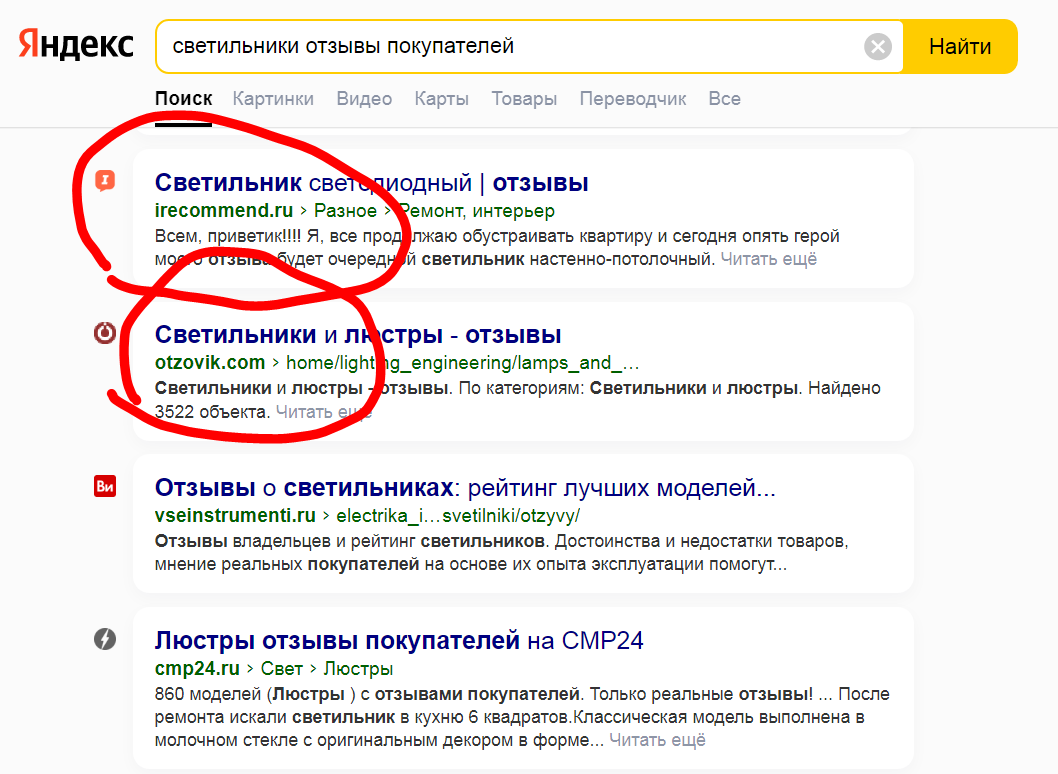Click the otzovik.com favicon icon
The height and width of the screenshot is (774, 1058).
[x=105, y=333]
